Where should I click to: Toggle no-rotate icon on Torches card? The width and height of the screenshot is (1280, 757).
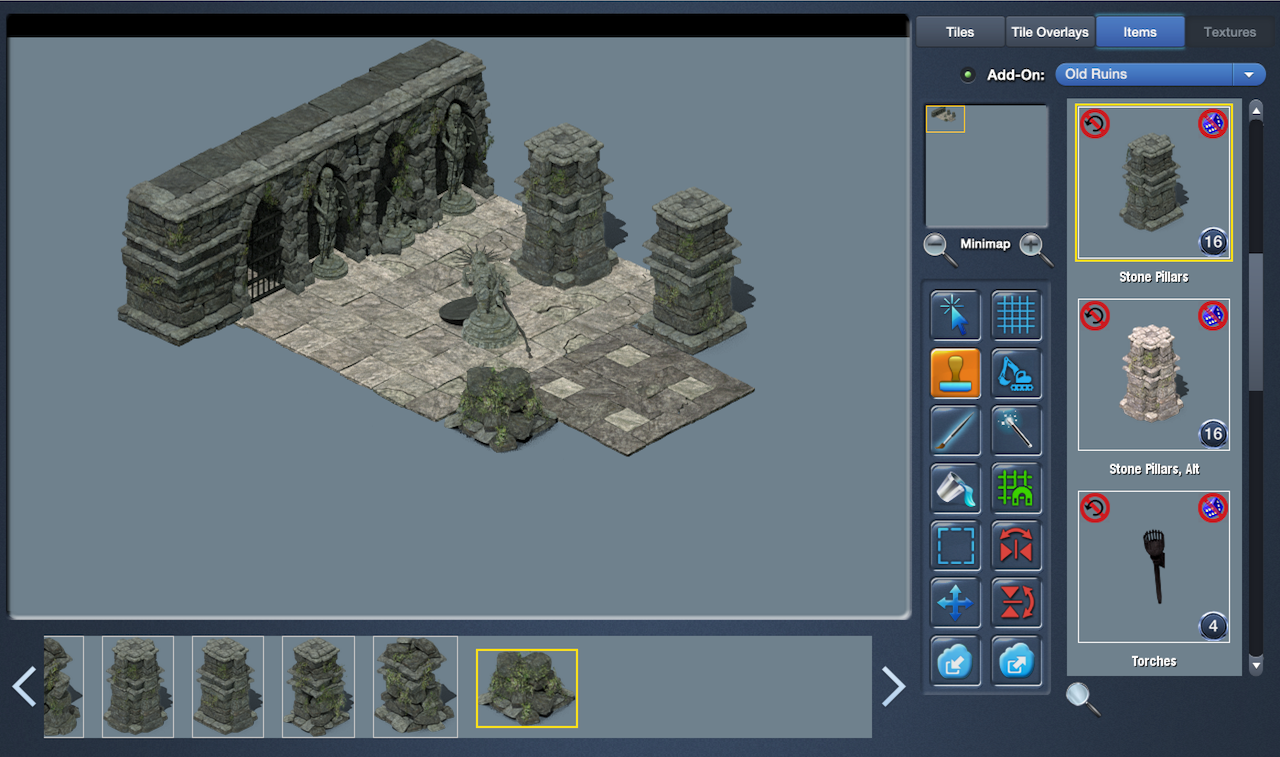[1095, 508]
